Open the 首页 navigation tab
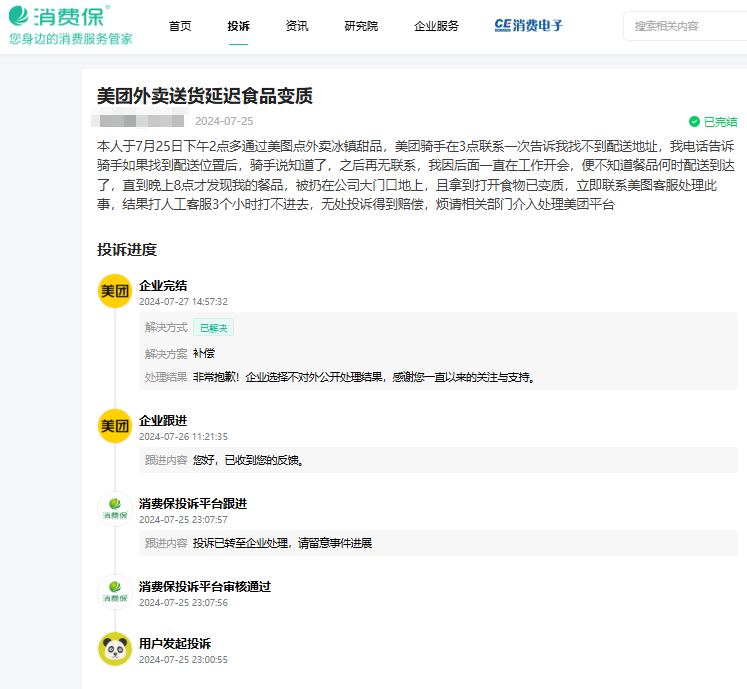This screenshot has width=747, height=689. pos(180,26)
